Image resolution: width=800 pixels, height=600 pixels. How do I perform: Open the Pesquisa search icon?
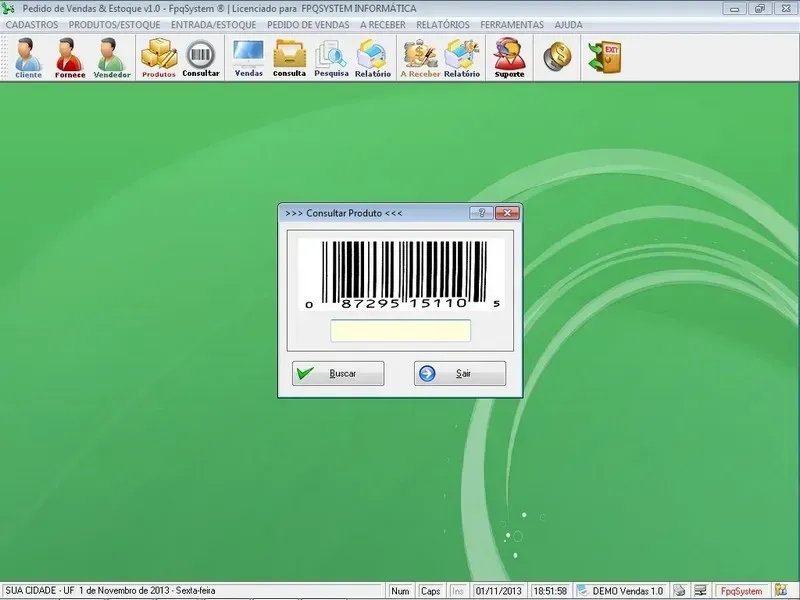tap(331, 58)
